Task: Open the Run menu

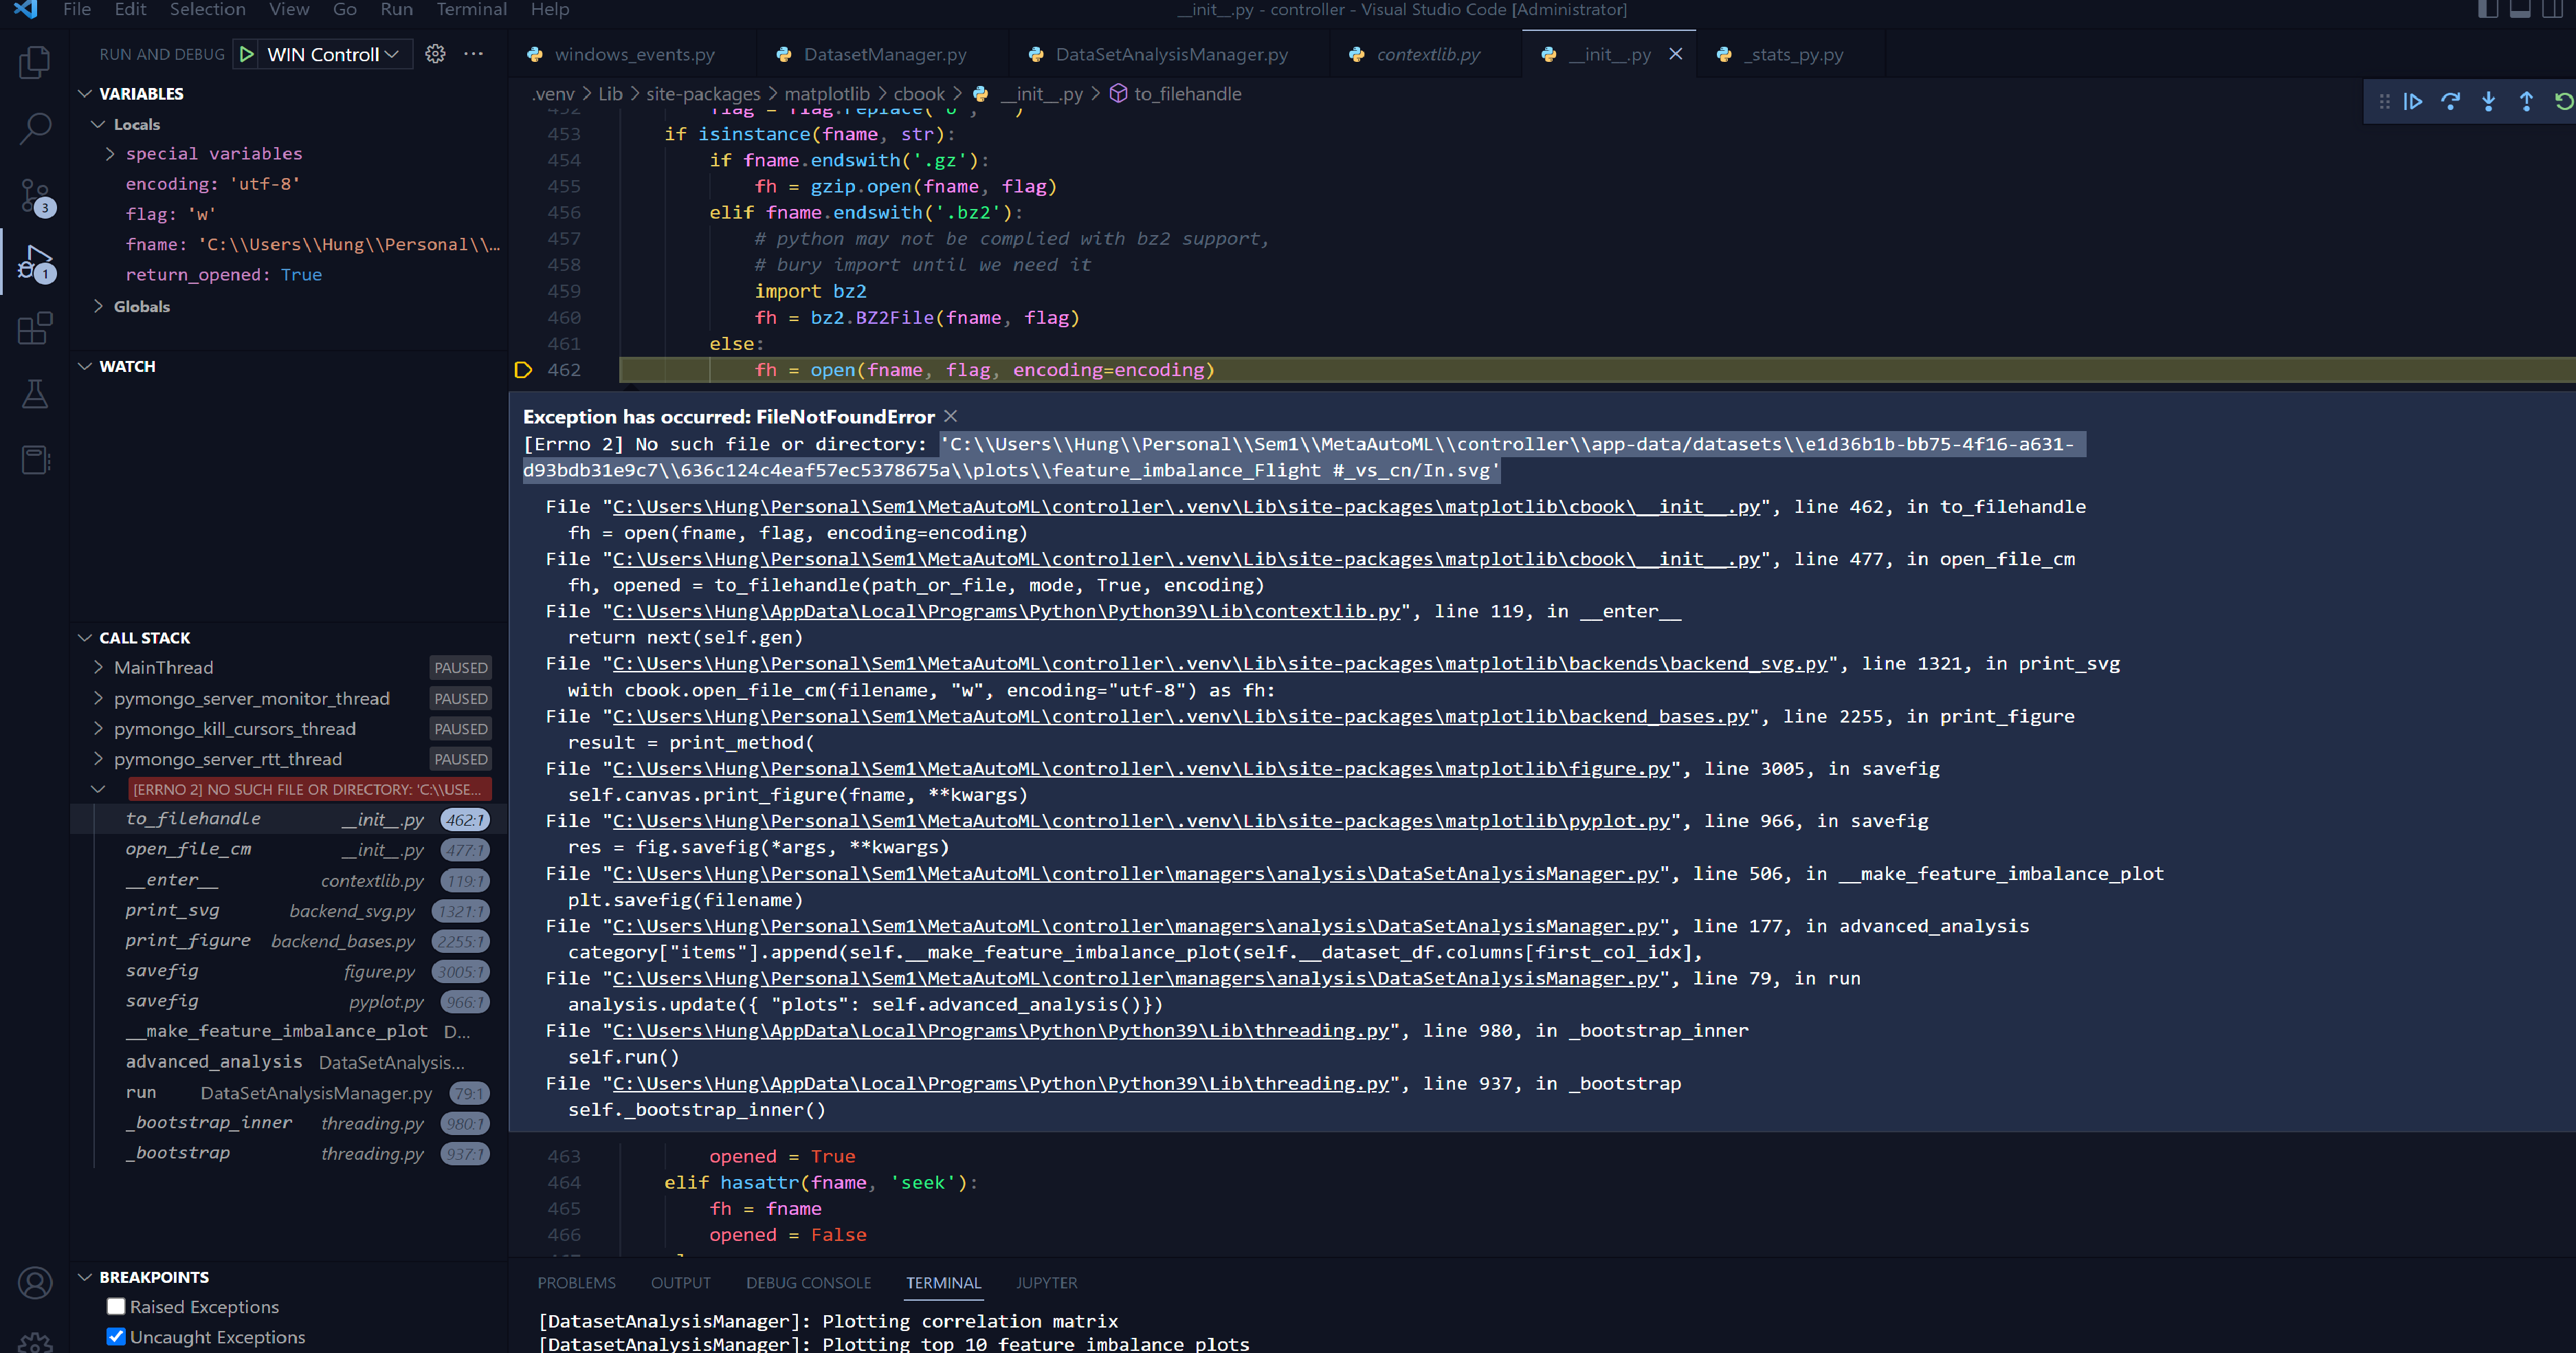Action: pyautogui.click(x=396, y=10)
